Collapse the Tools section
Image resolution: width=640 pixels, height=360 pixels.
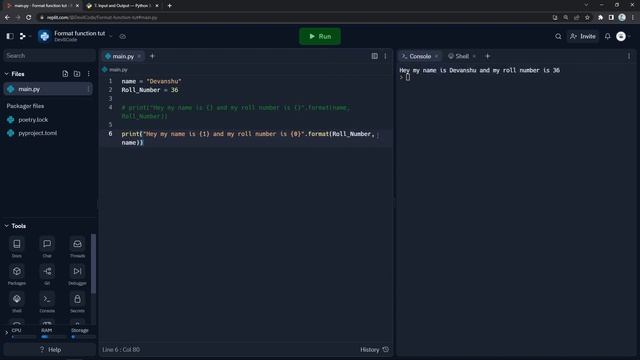(7, 226)
